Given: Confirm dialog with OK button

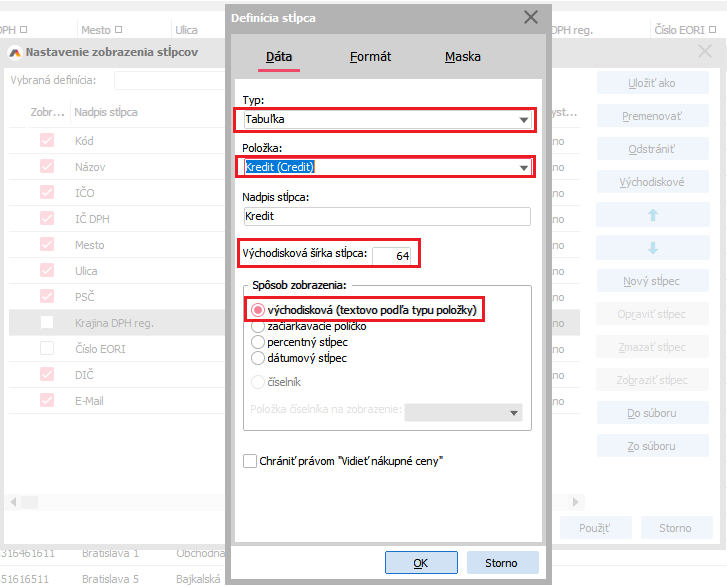Looking at the screenshot, I should (x=421, y=563).
